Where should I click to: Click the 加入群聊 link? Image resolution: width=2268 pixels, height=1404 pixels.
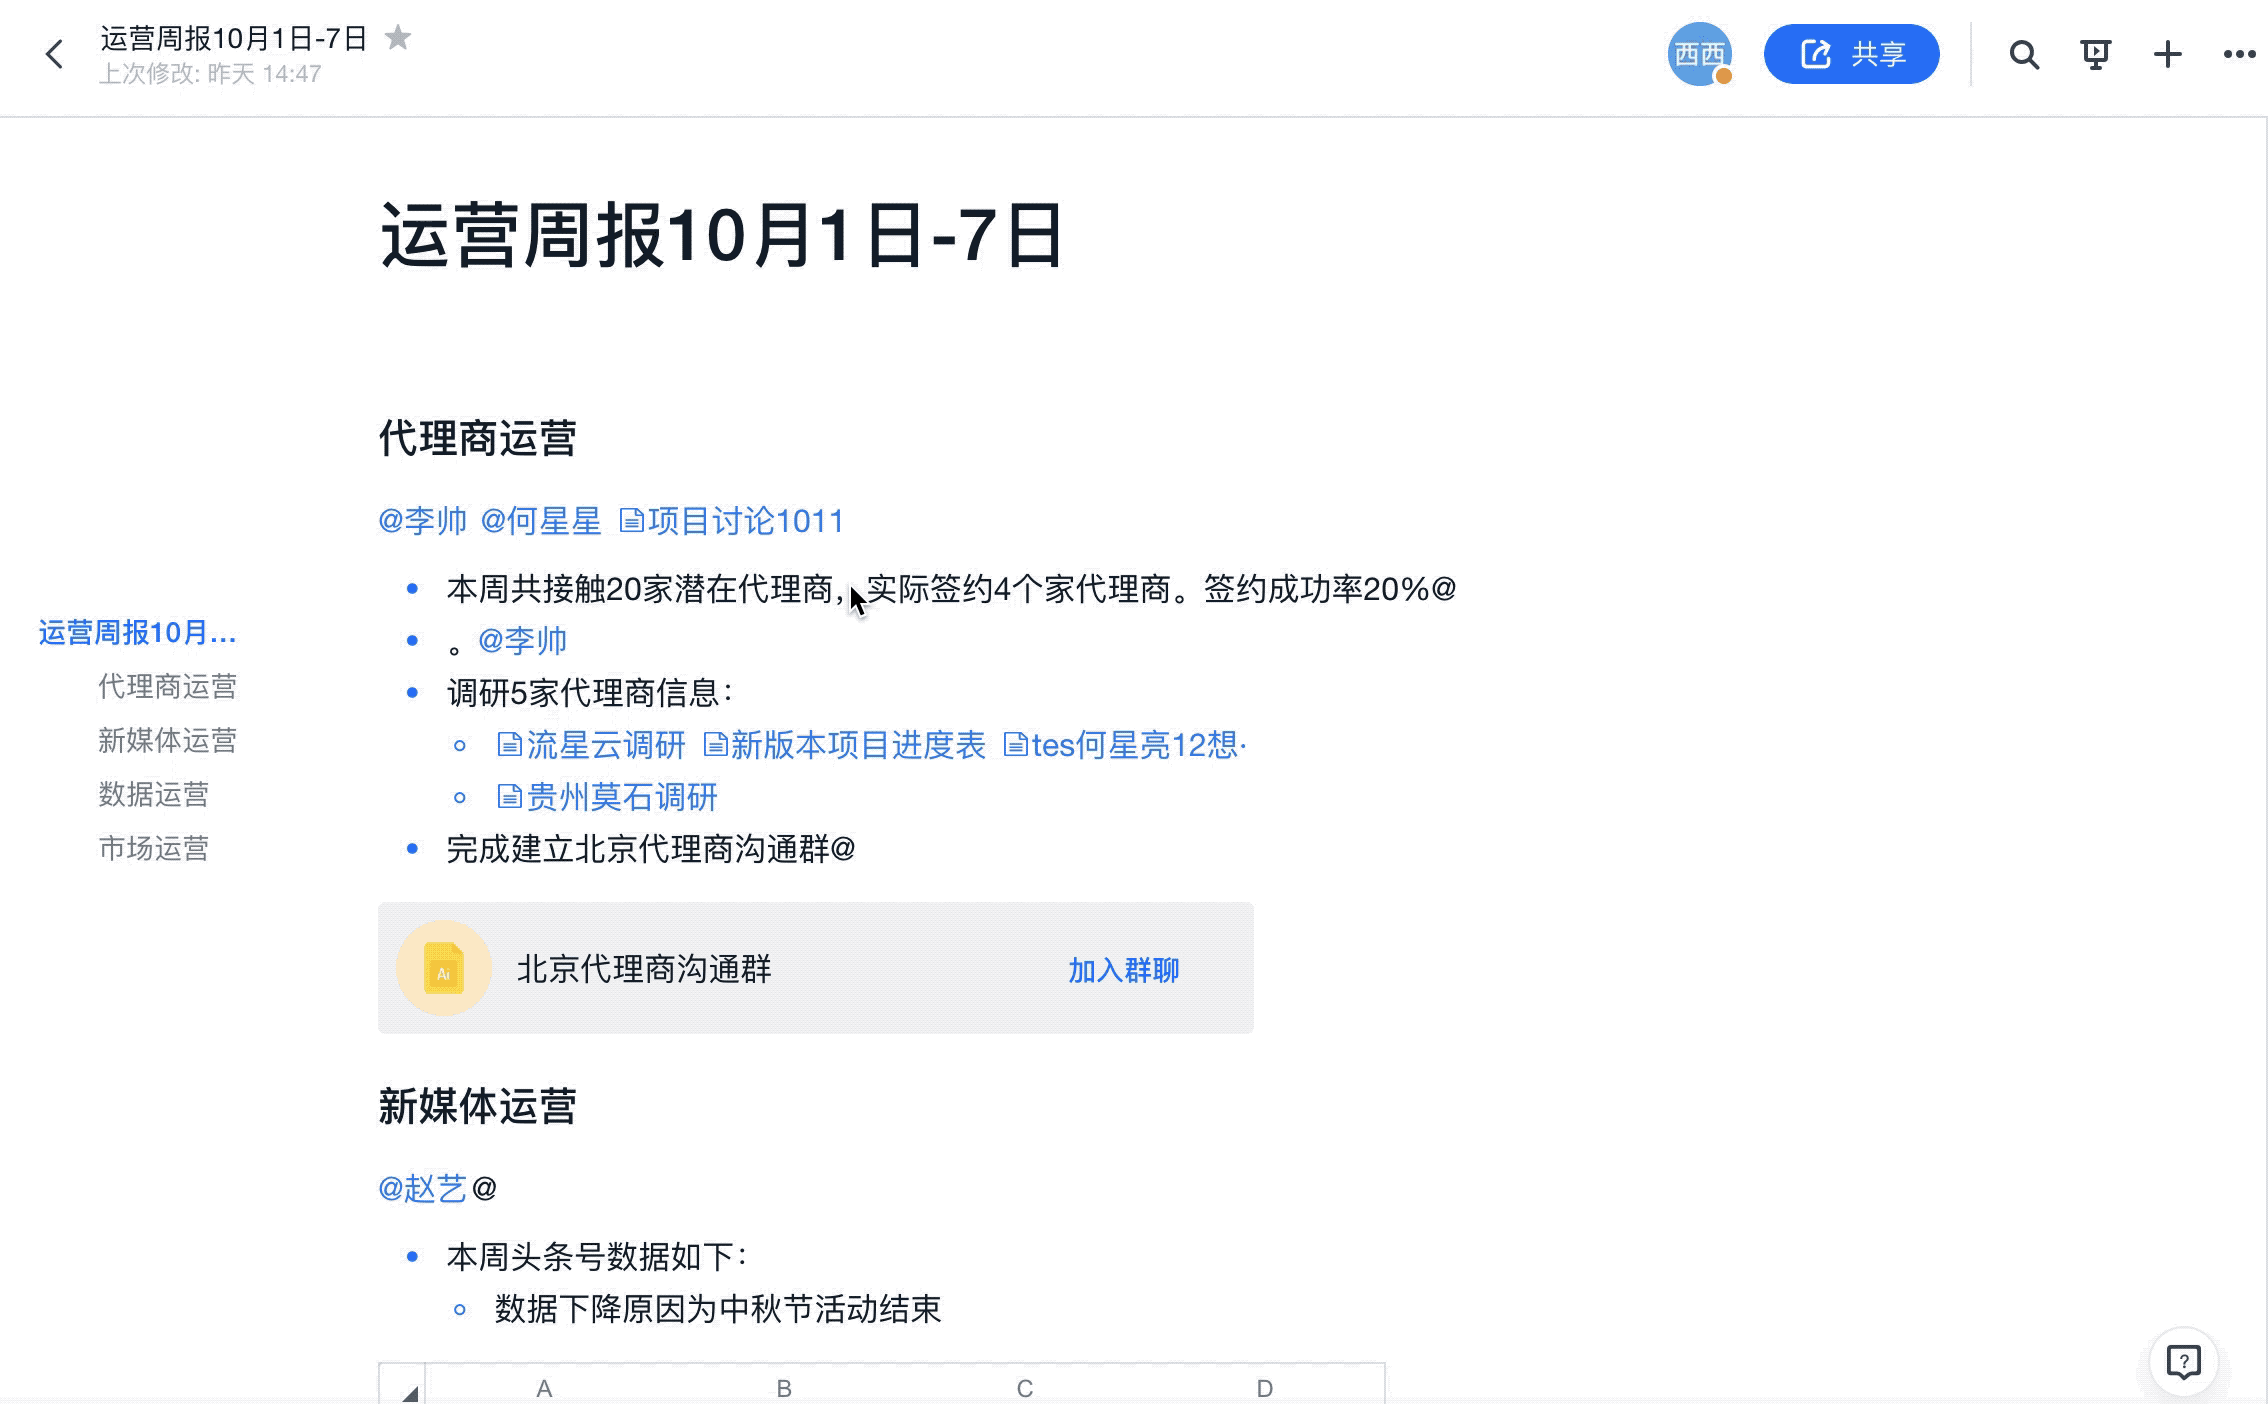pos(1123,970)
